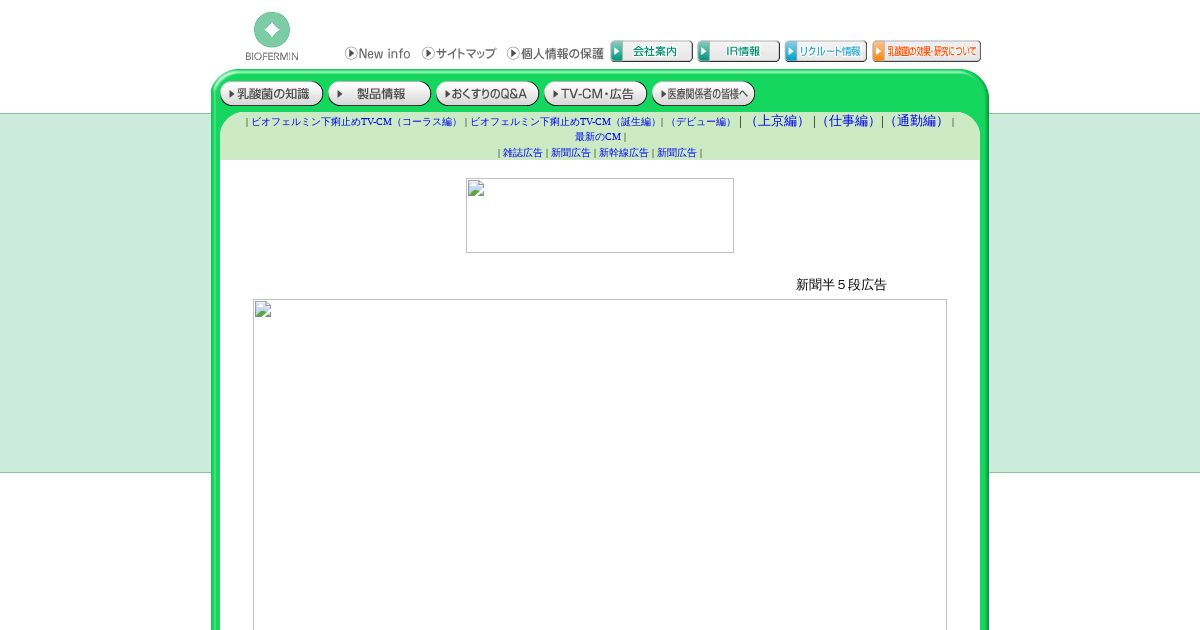Click the orange 乳酸菌の効果・研究について button
Viewport: 1200px width, 630px height.
[x=926, y=51]
